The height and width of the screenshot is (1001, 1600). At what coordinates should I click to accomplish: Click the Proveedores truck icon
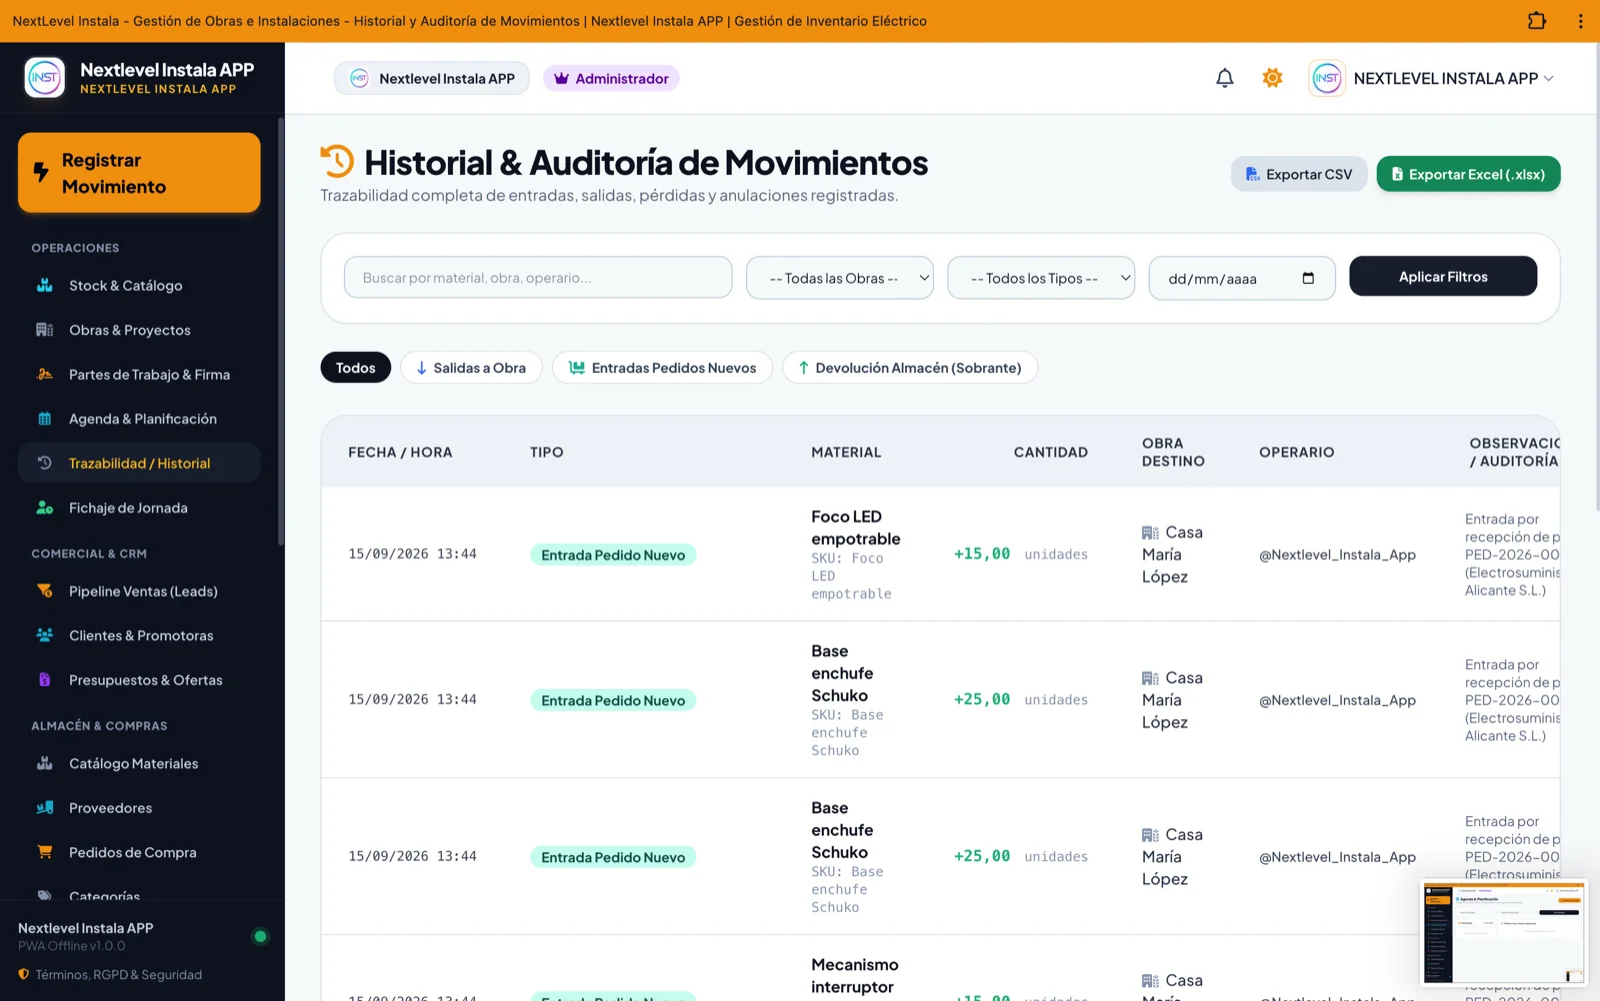pyautogui.click(x=45, y=808)
